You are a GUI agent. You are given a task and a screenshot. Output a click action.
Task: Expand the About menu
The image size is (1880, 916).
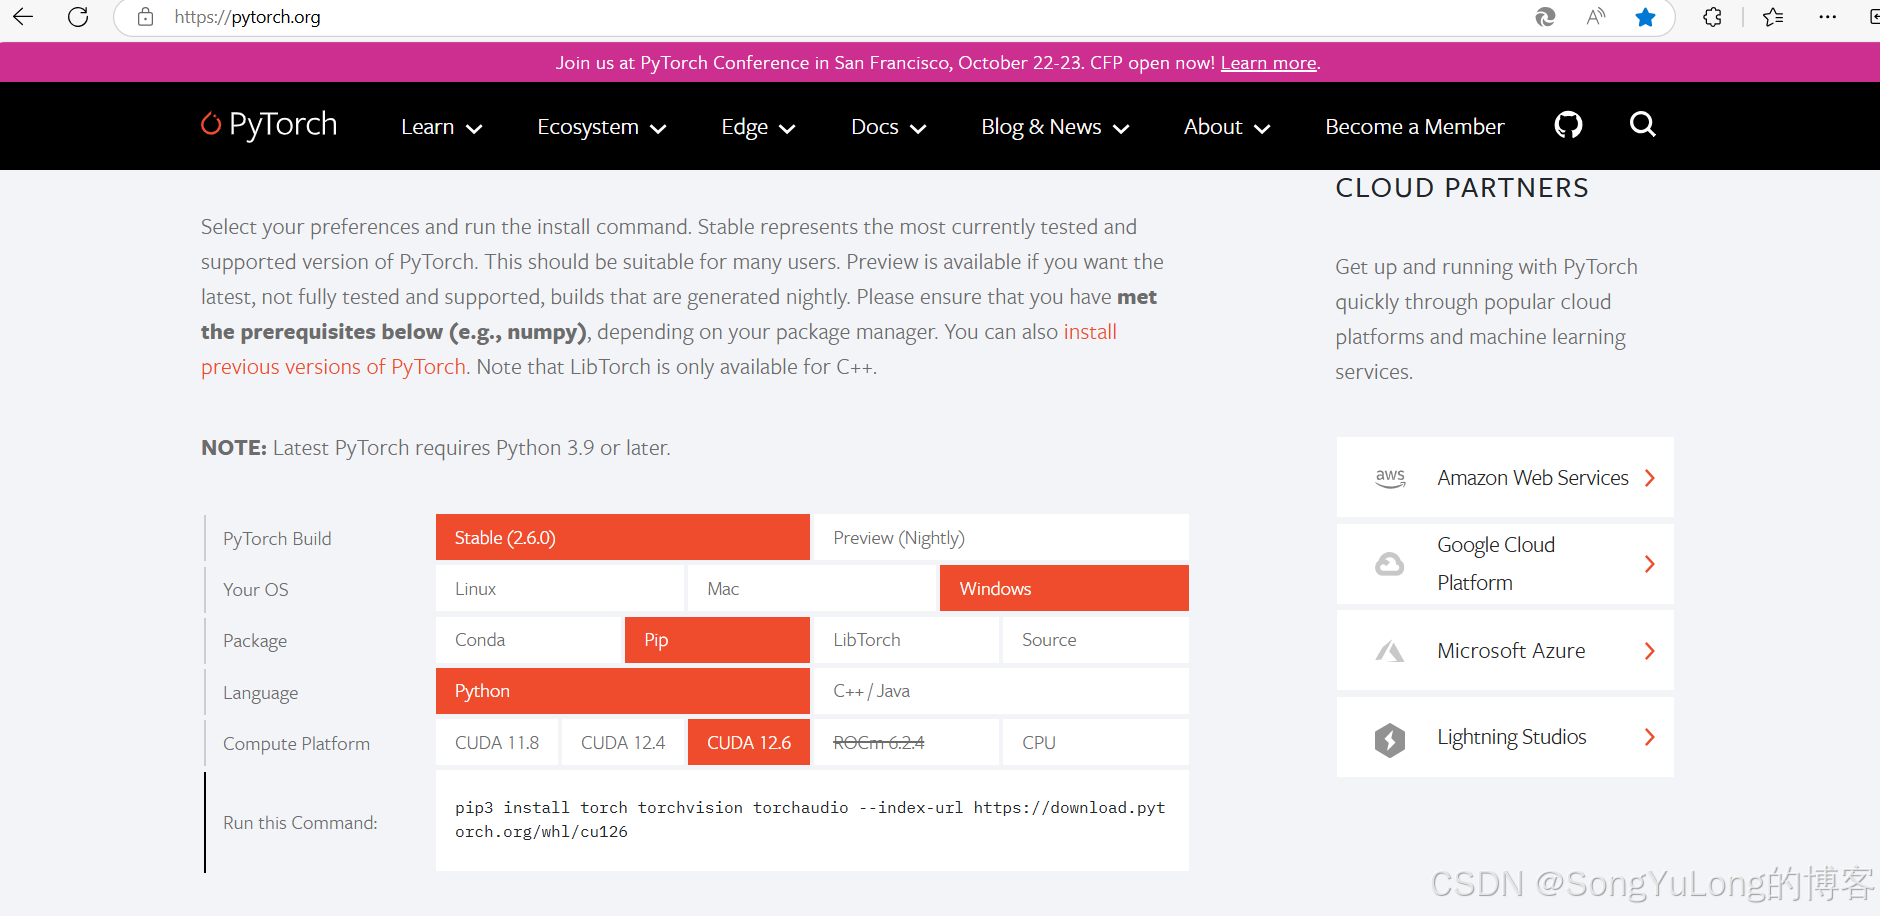pyautogui.click(x=1227, y=127)
